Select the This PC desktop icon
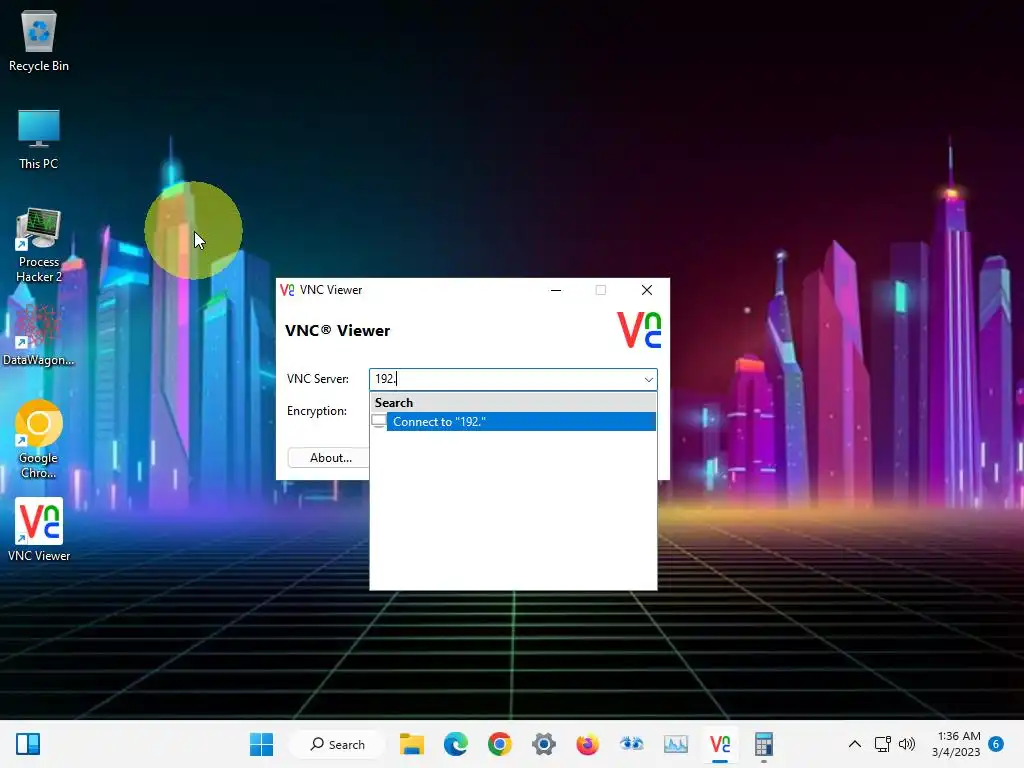This screenshot has width=1024, height=768. [x=39, y=139]
